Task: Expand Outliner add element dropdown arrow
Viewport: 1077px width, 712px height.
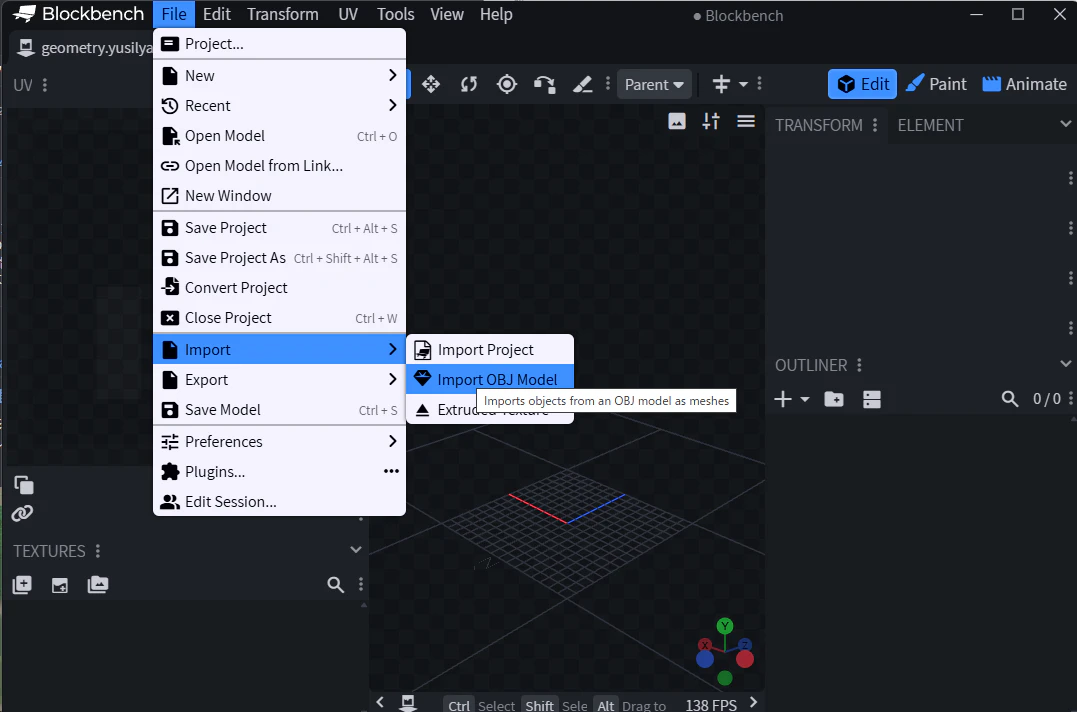Action: (805, 399)
